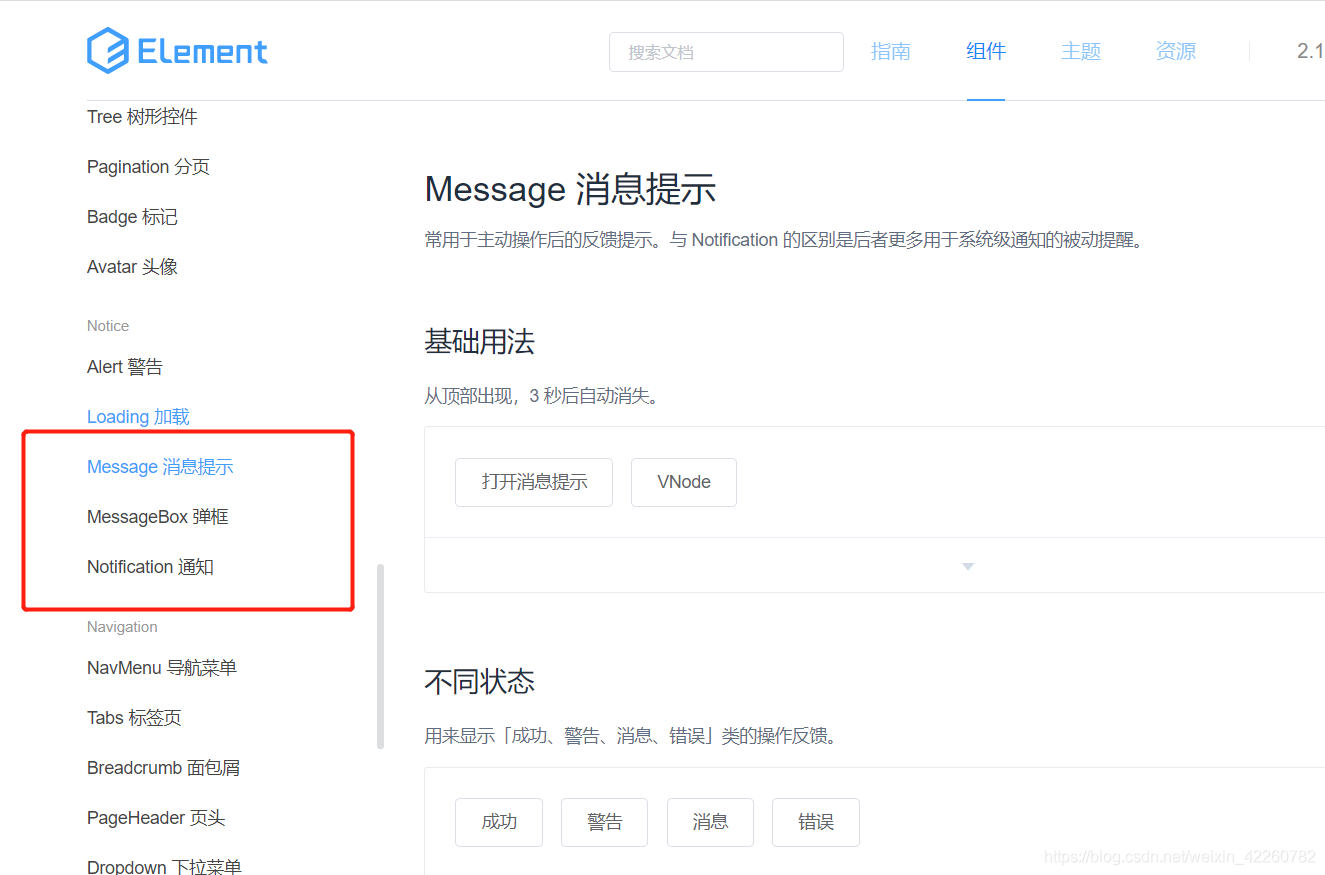Click the 成功 button
Image resolution: width=1325 pixels, height=875 pixels.
499,822
